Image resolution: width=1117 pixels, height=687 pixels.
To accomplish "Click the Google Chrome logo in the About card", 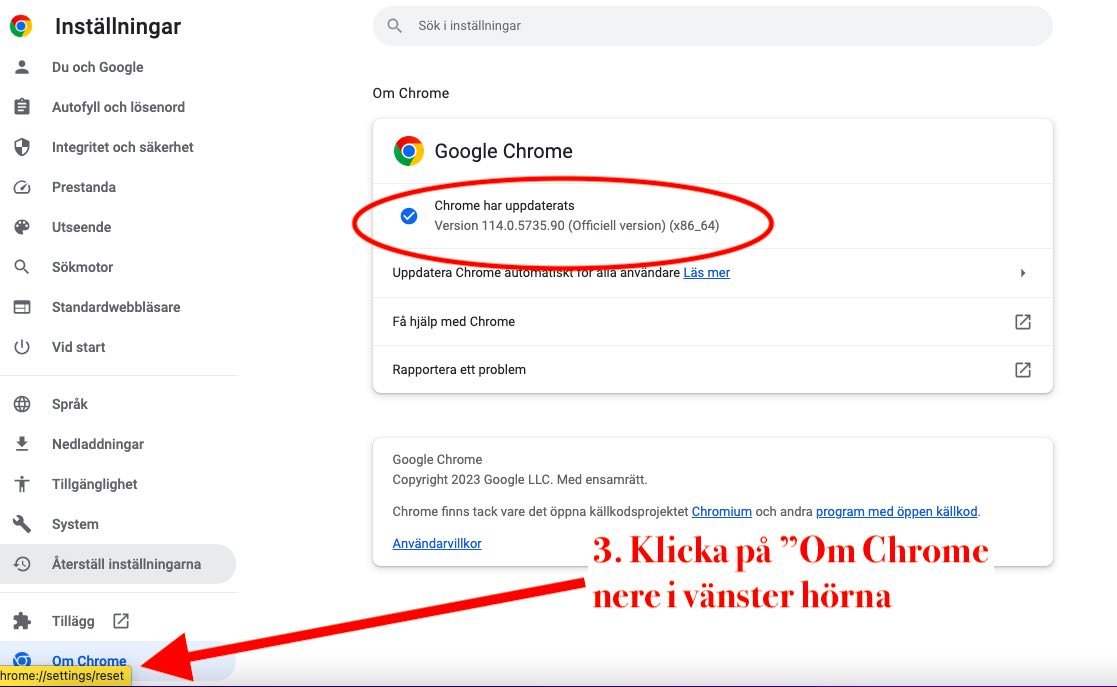I will pos(409,151).
